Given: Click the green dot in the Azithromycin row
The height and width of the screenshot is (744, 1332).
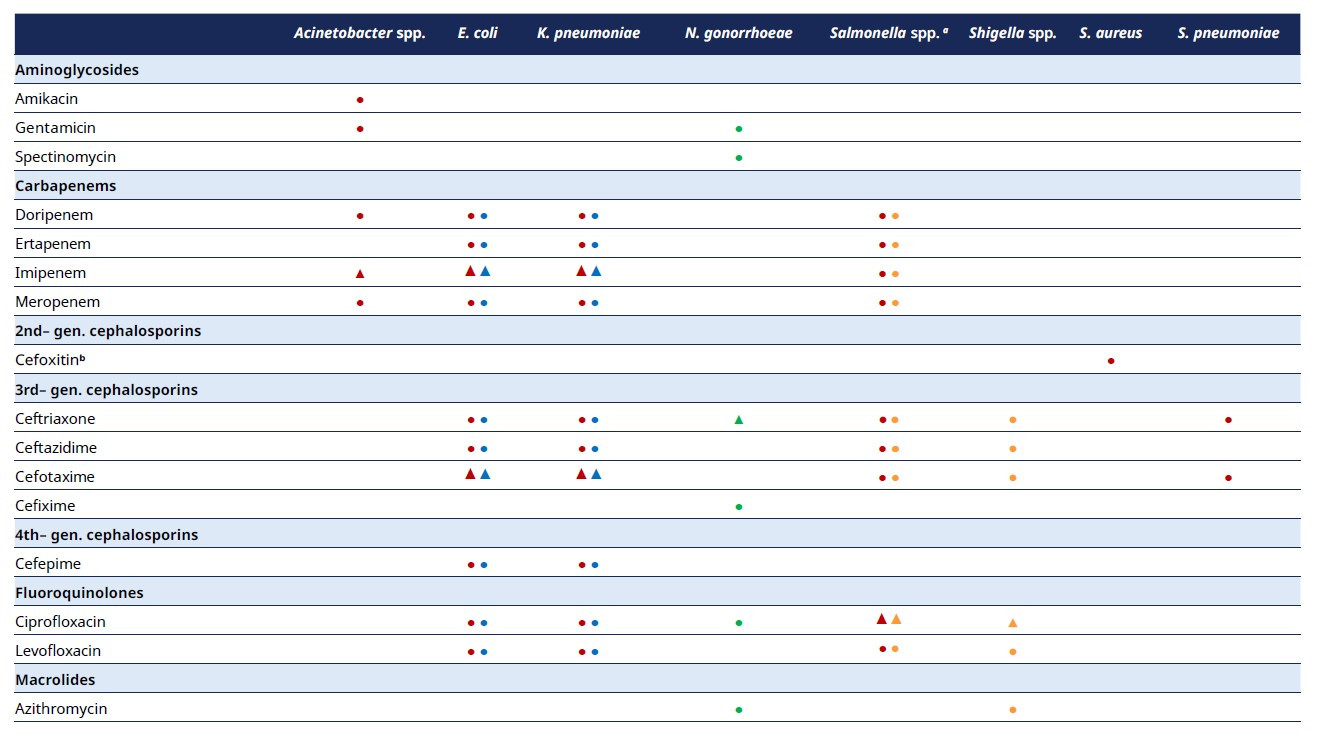Looking at the screenshot, I should click(739, 710).
